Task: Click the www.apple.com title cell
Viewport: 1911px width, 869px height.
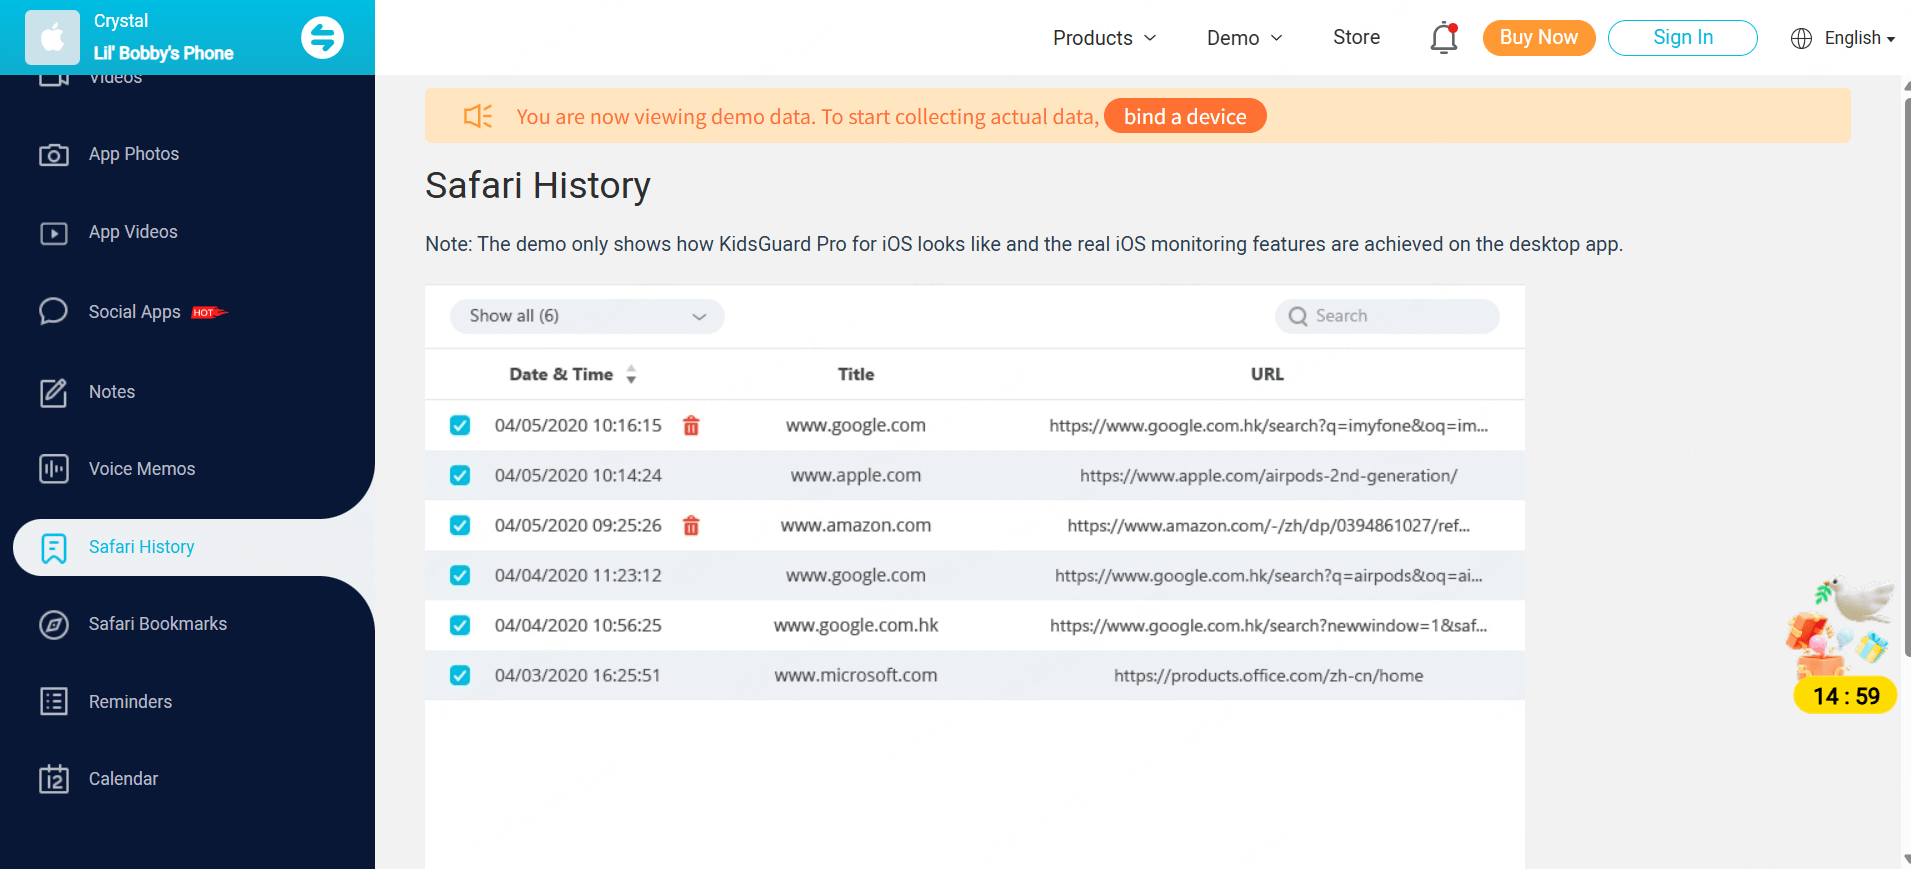Action: (x=856, y=476)
